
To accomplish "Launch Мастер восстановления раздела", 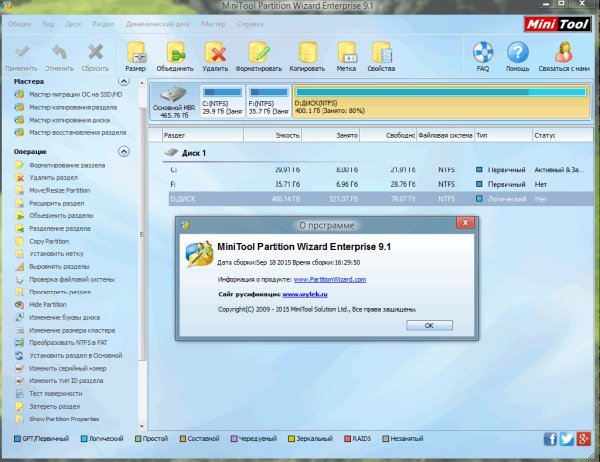I will 77,132.
